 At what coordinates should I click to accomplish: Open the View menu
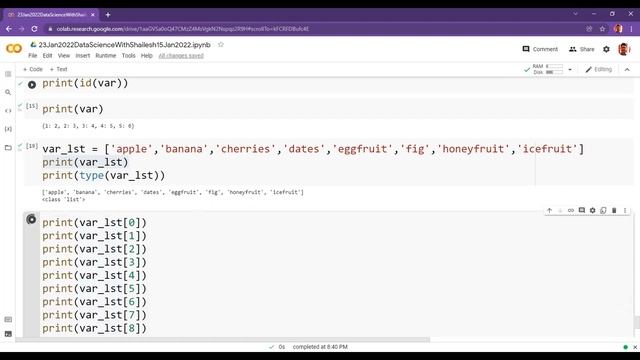(64, 56)
